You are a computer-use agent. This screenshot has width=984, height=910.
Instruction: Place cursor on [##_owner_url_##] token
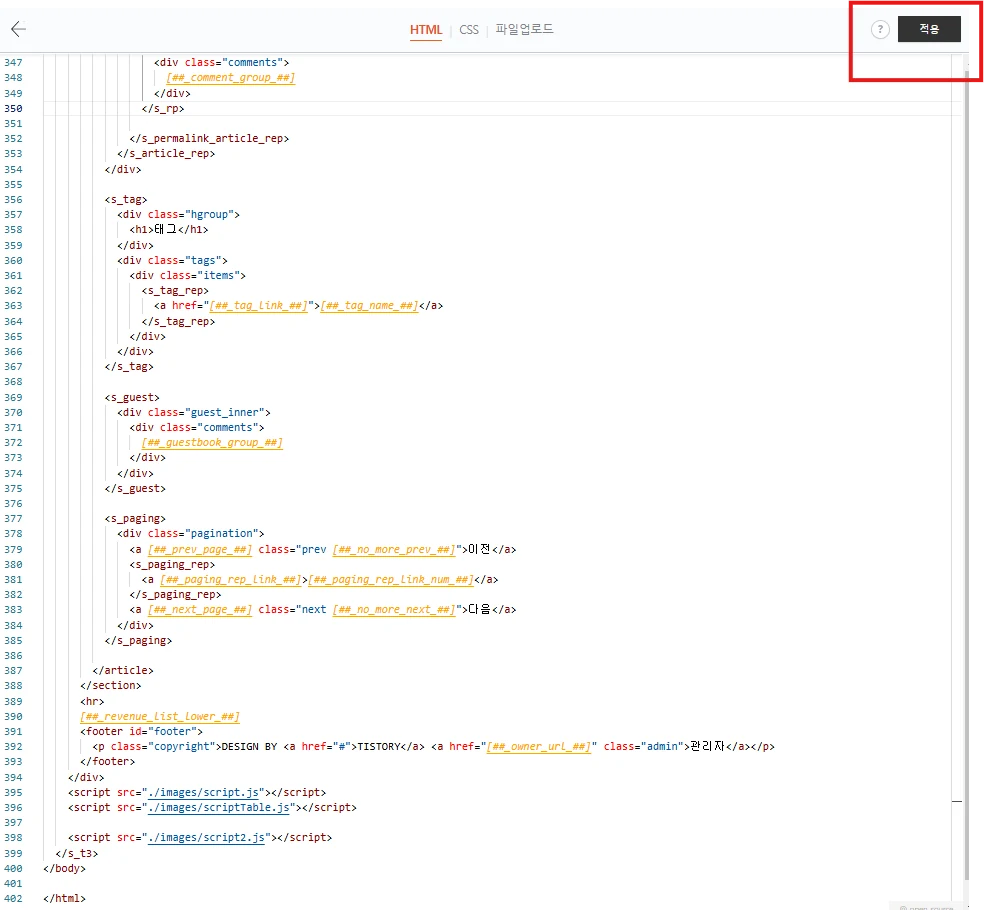(538, 746)
